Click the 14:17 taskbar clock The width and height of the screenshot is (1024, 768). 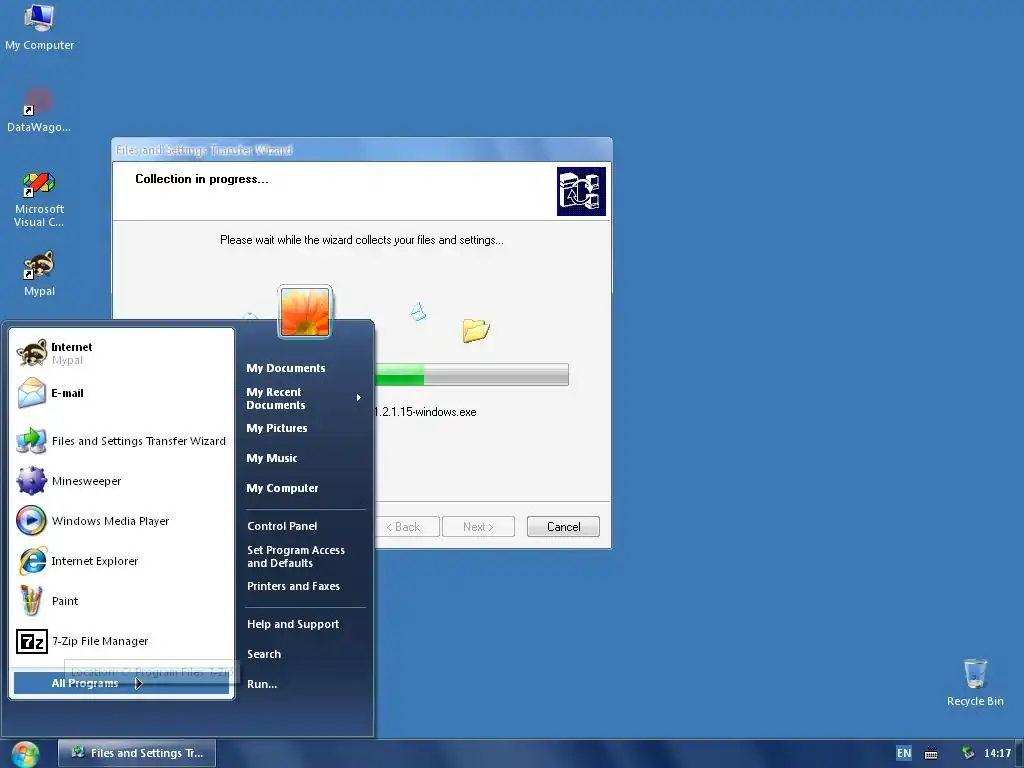click(x=997, y=753)
